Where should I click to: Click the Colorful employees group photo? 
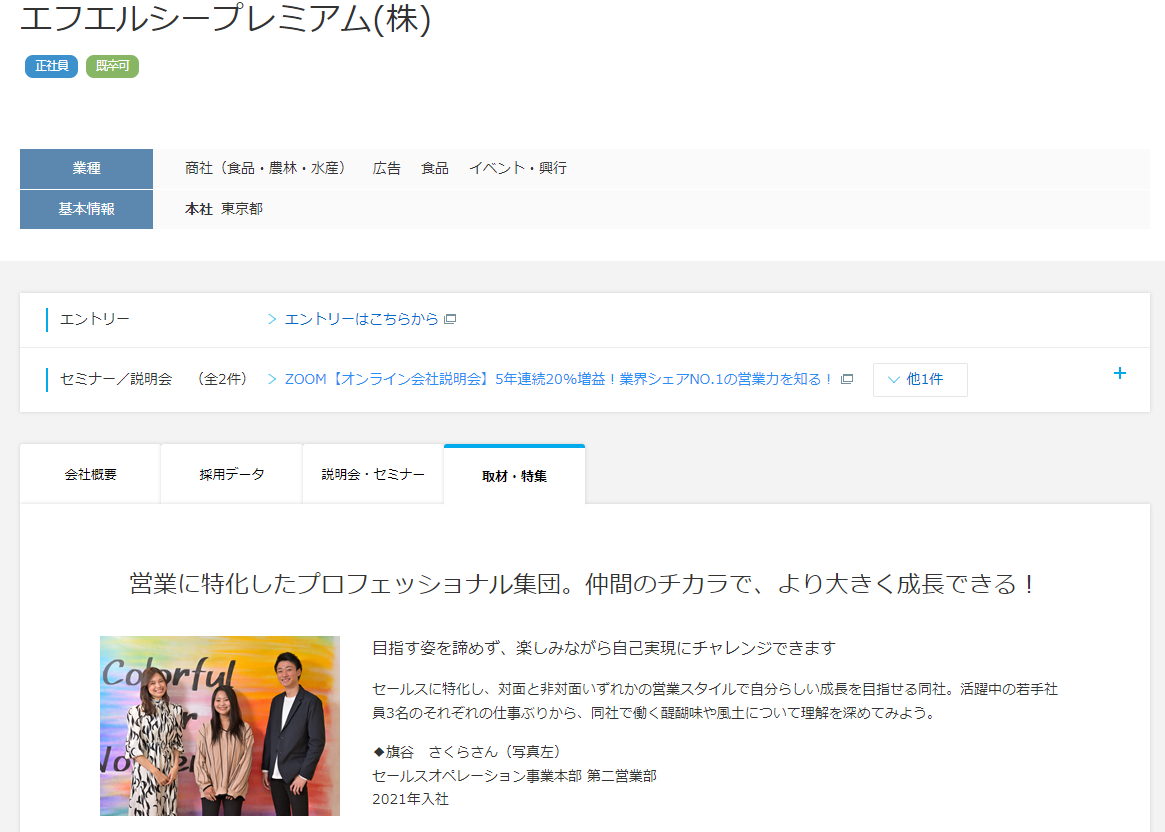(x=220, y=726)
